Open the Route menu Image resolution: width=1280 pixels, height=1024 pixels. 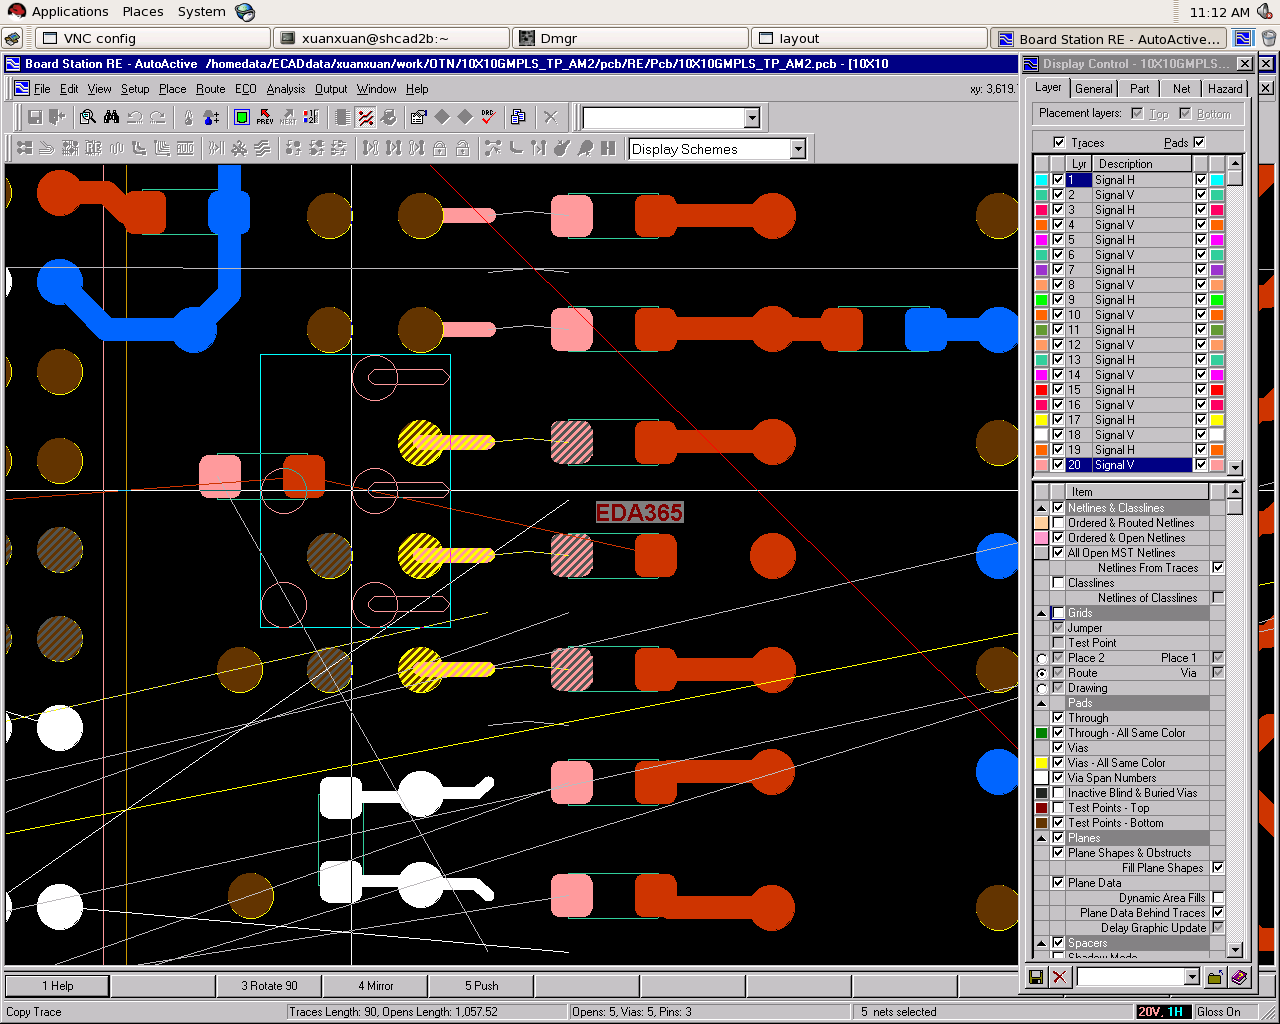pos(210,89)
